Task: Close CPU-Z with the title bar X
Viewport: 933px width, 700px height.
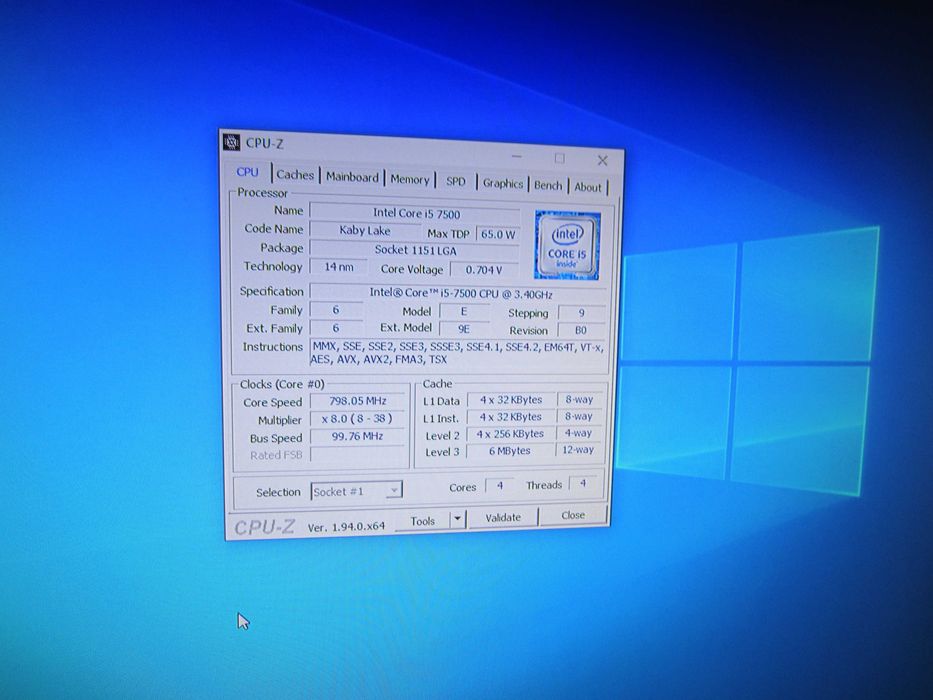Action: pos(602,161)
